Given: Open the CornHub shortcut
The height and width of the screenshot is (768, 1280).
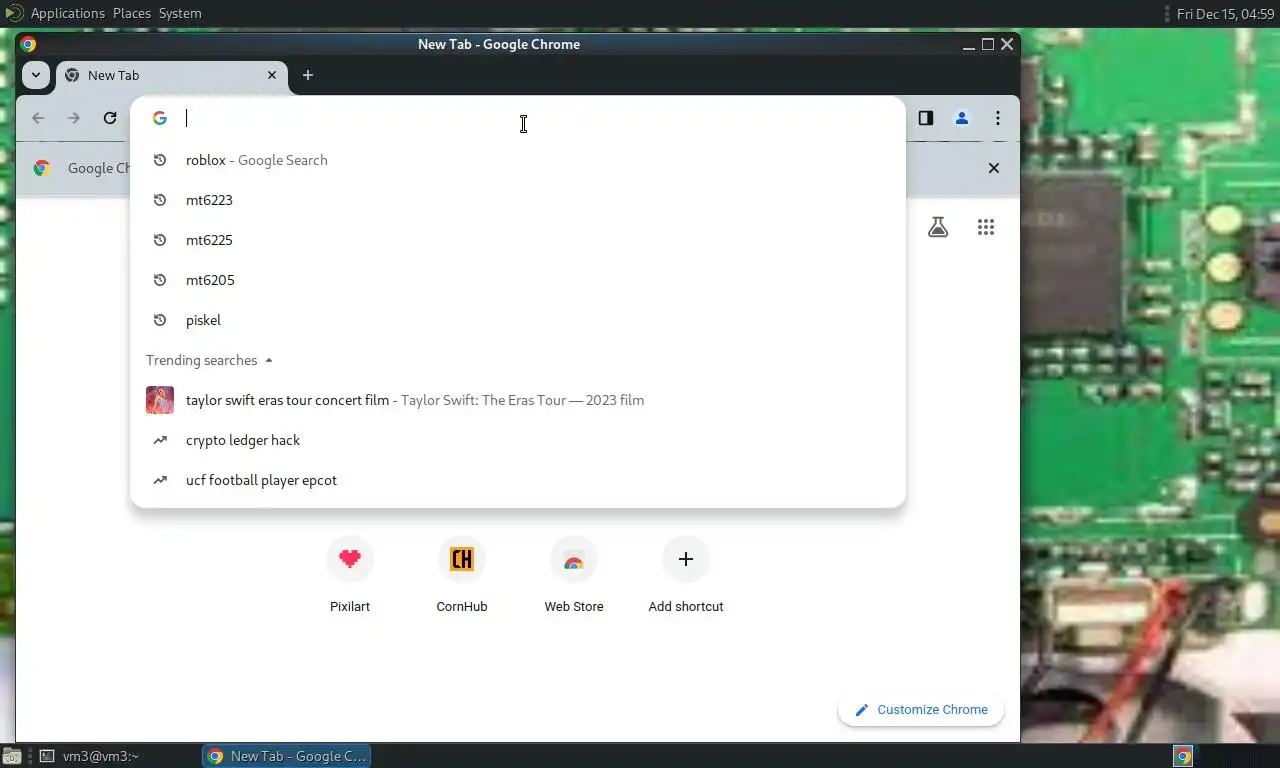Looking at the screenshot, I should pyautogui.click(x=462, y=575).
